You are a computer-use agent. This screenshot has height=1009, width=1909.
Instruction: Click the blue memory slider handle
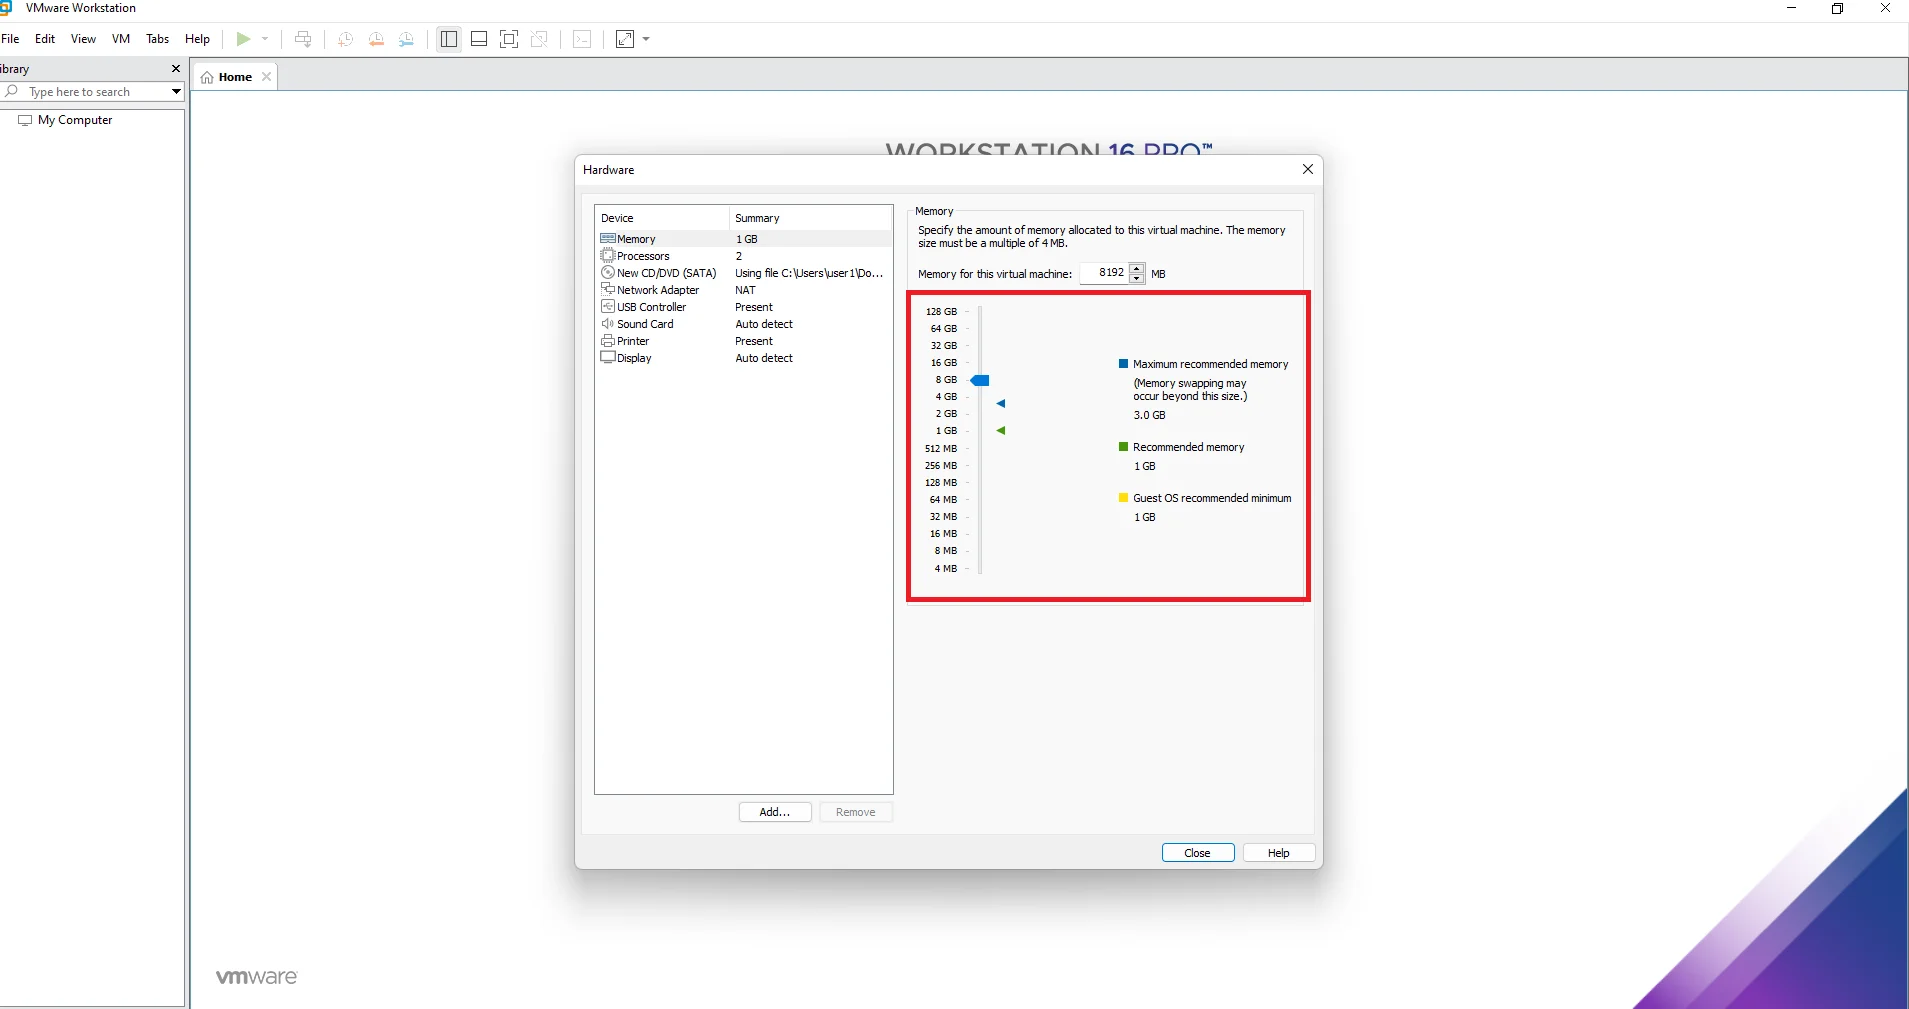click(981, 380)
